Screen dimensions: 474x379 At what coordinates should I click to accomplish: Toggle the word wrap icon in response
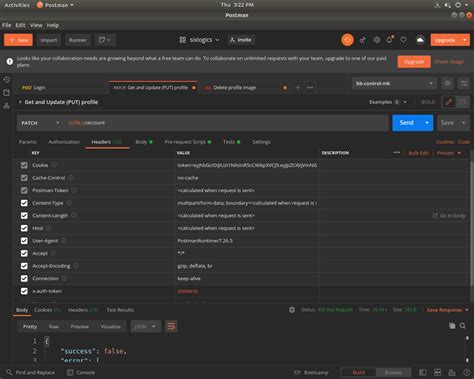171,326
